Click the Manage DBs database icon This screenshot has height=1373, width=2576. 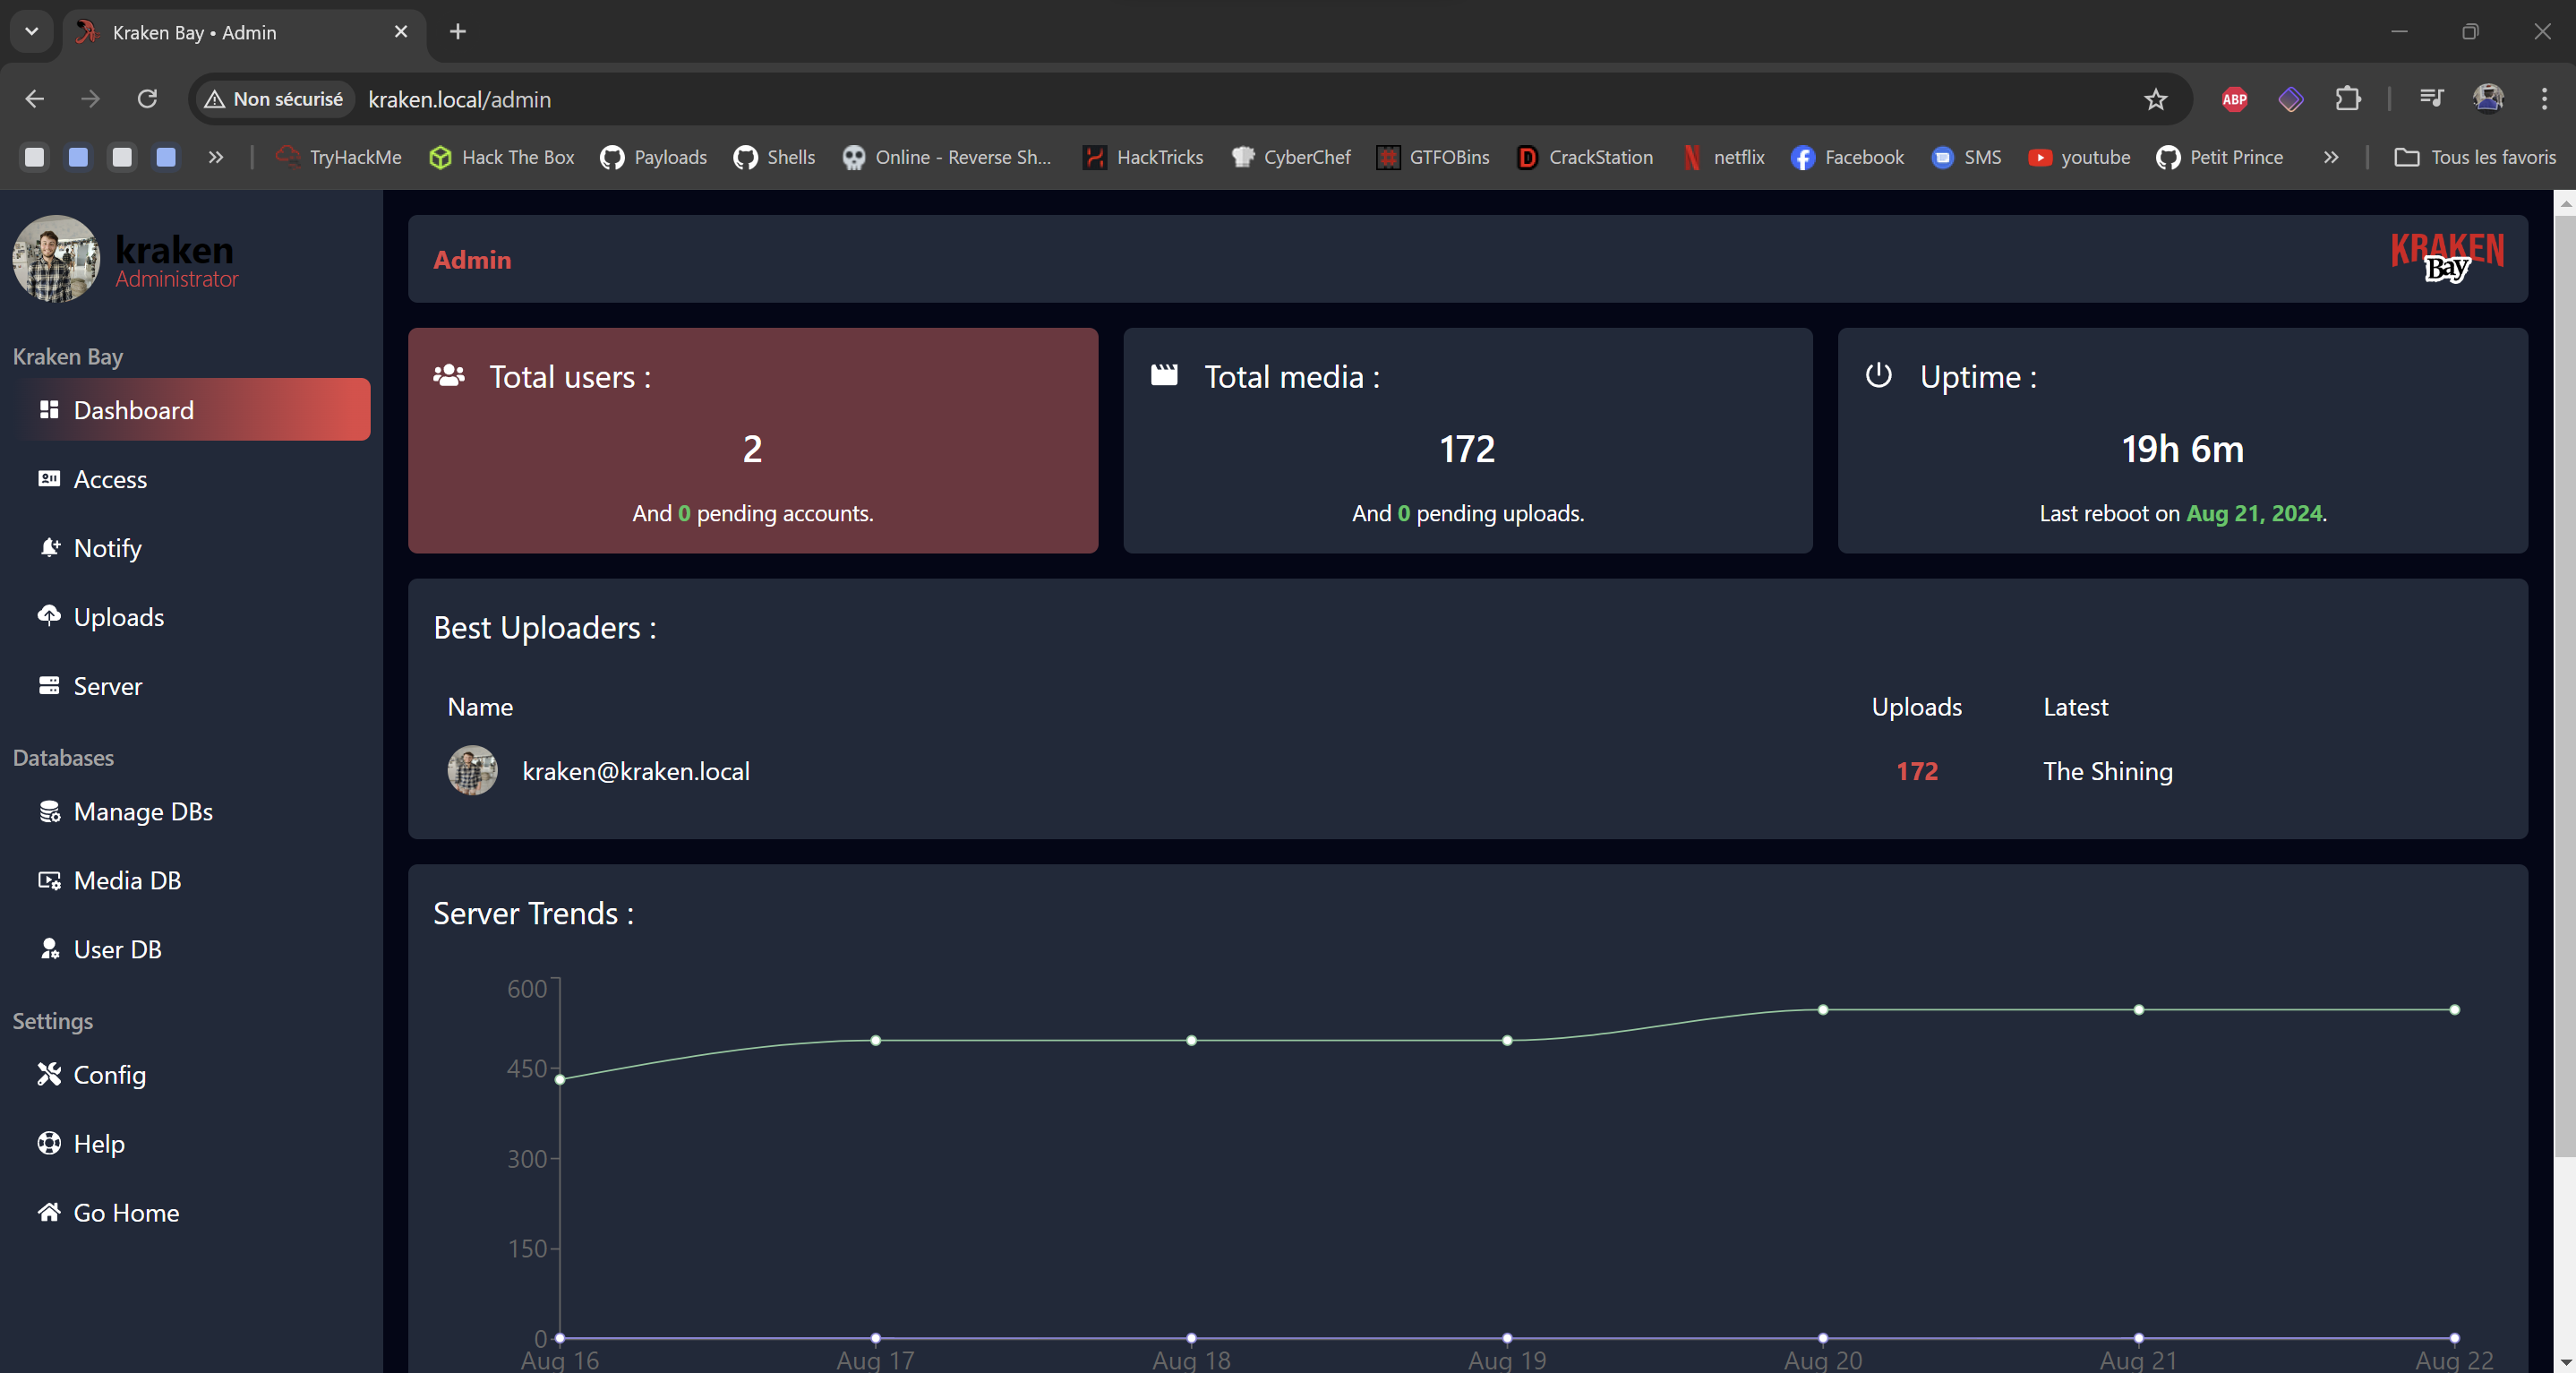click(48, 811)
